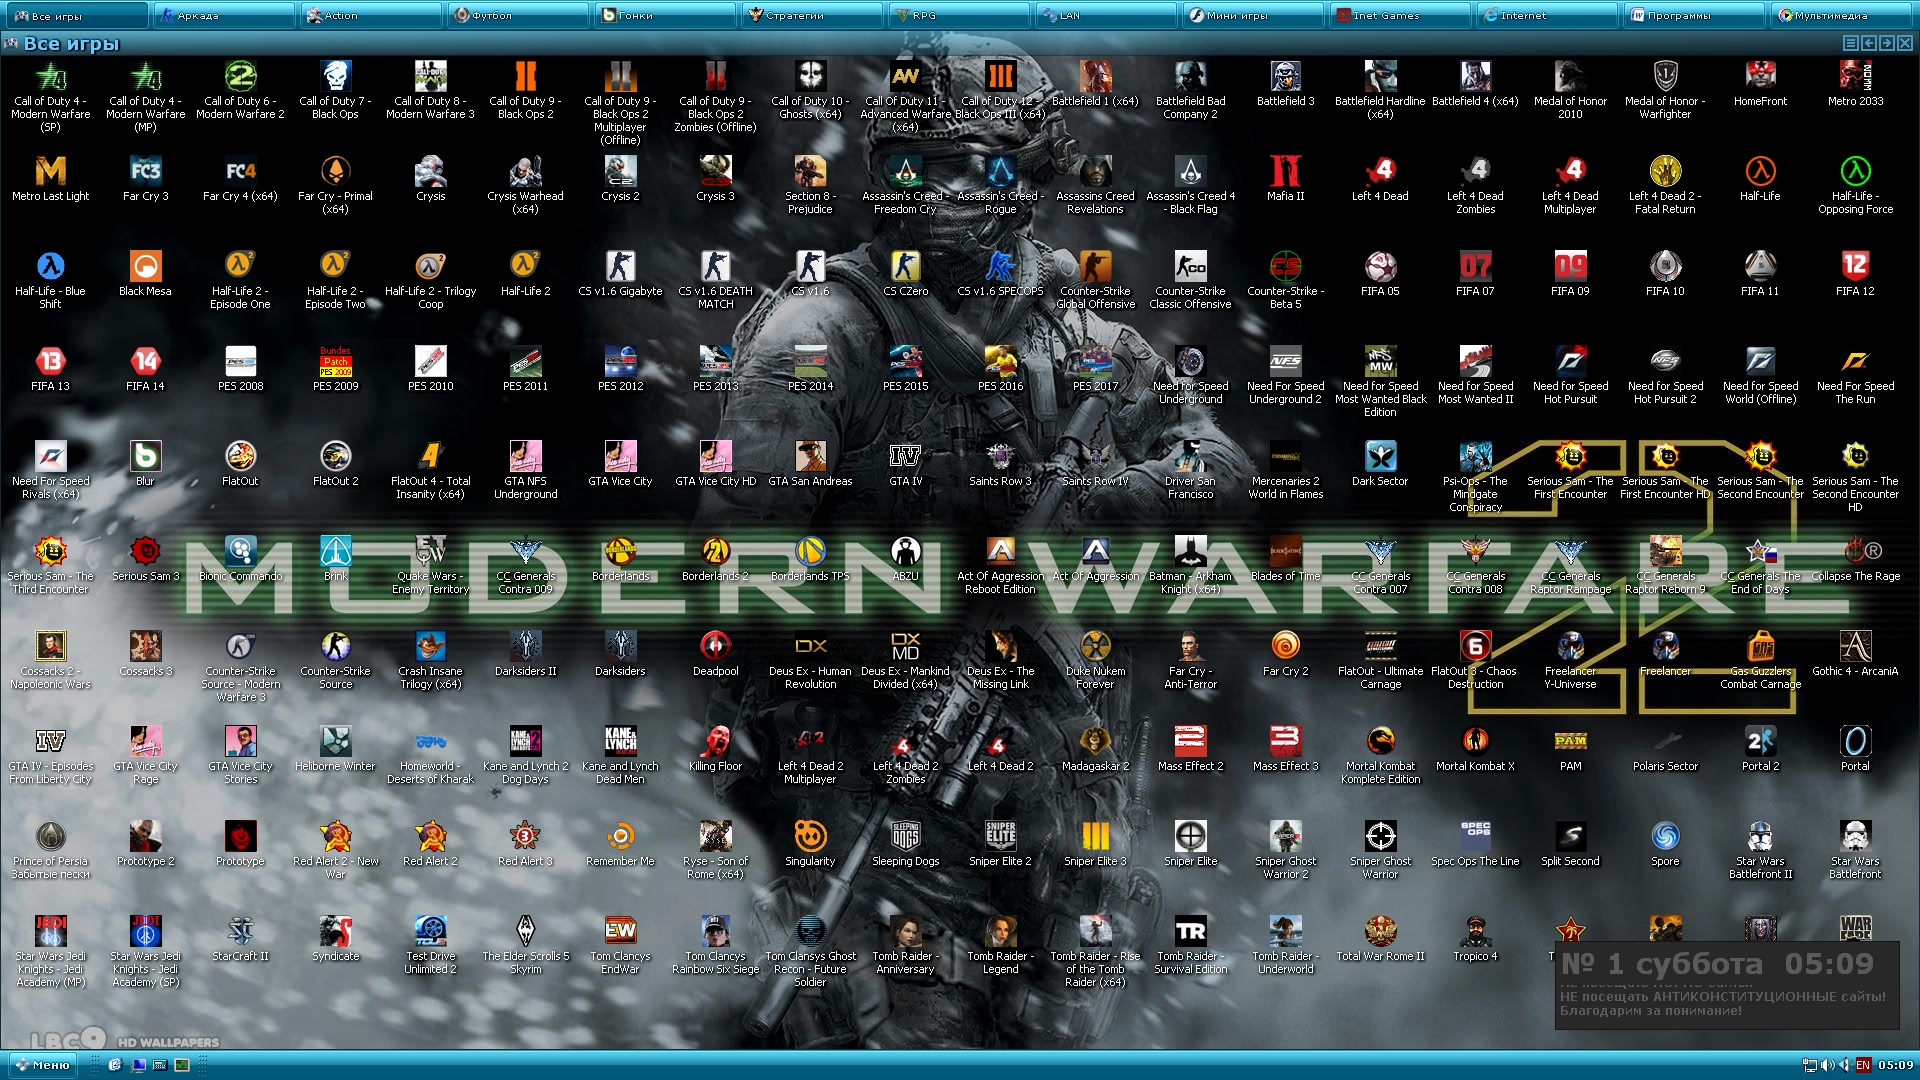Launch FIFA 14 icon

pos(145,362)
